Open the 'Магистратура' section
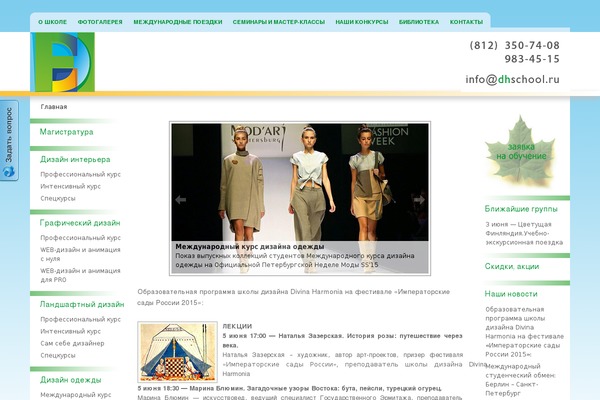Viewport: 600px width, 400px height. pos(67,132)
